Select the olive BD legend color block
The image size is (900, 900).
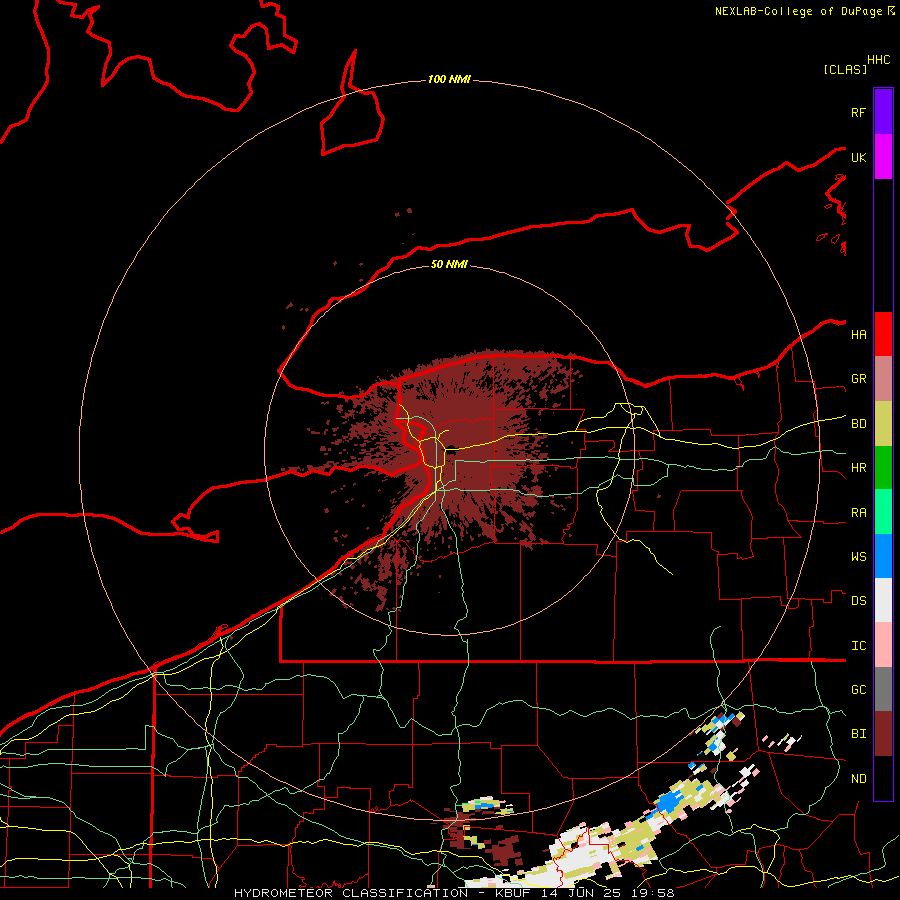click(883, 423)
